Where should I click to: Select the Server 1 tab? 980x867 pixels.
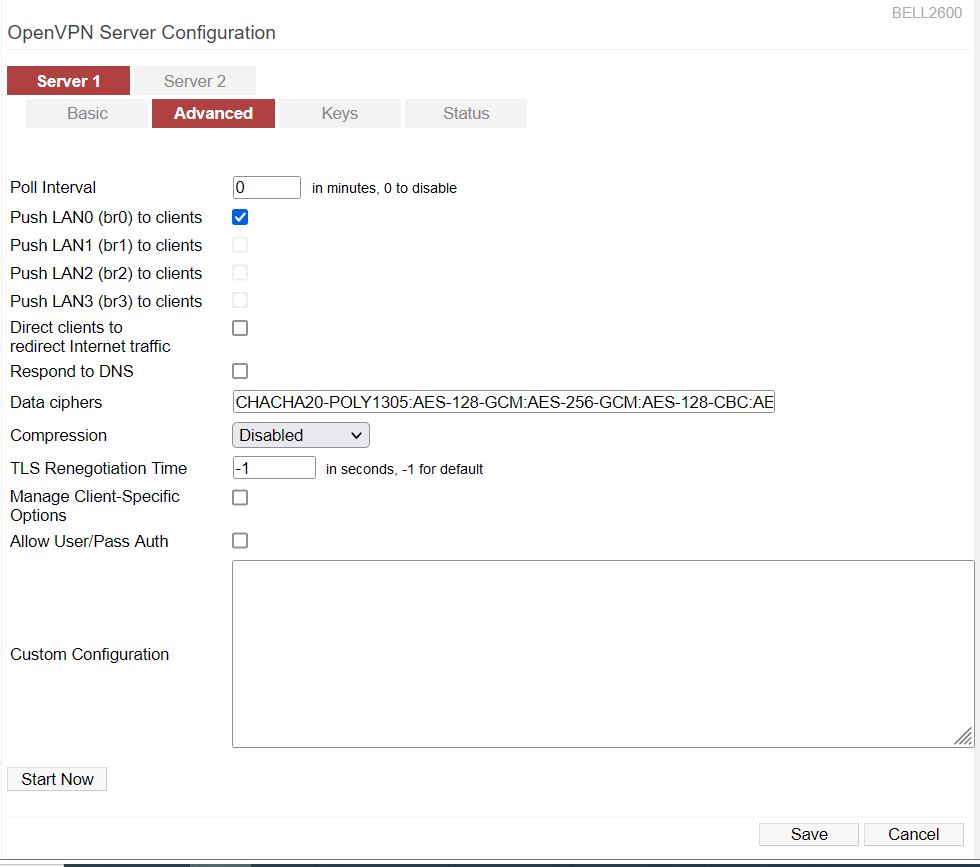pyautogui.click(x=68, y=81)
